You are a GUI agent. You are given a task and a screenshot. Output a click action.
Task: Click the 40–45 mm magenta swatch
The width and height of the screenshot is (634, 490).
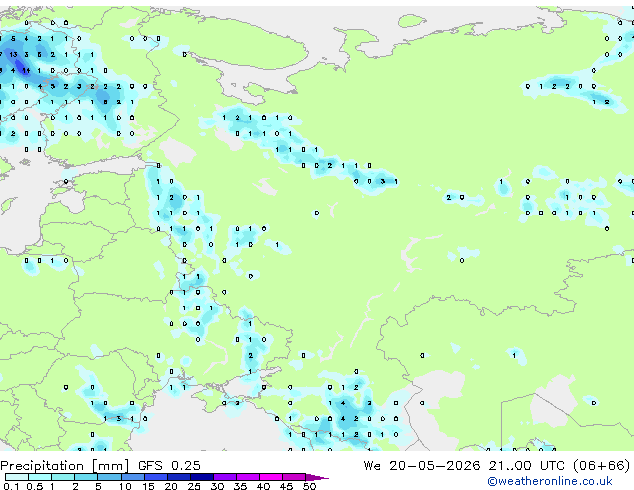click(x=271, y=477)
